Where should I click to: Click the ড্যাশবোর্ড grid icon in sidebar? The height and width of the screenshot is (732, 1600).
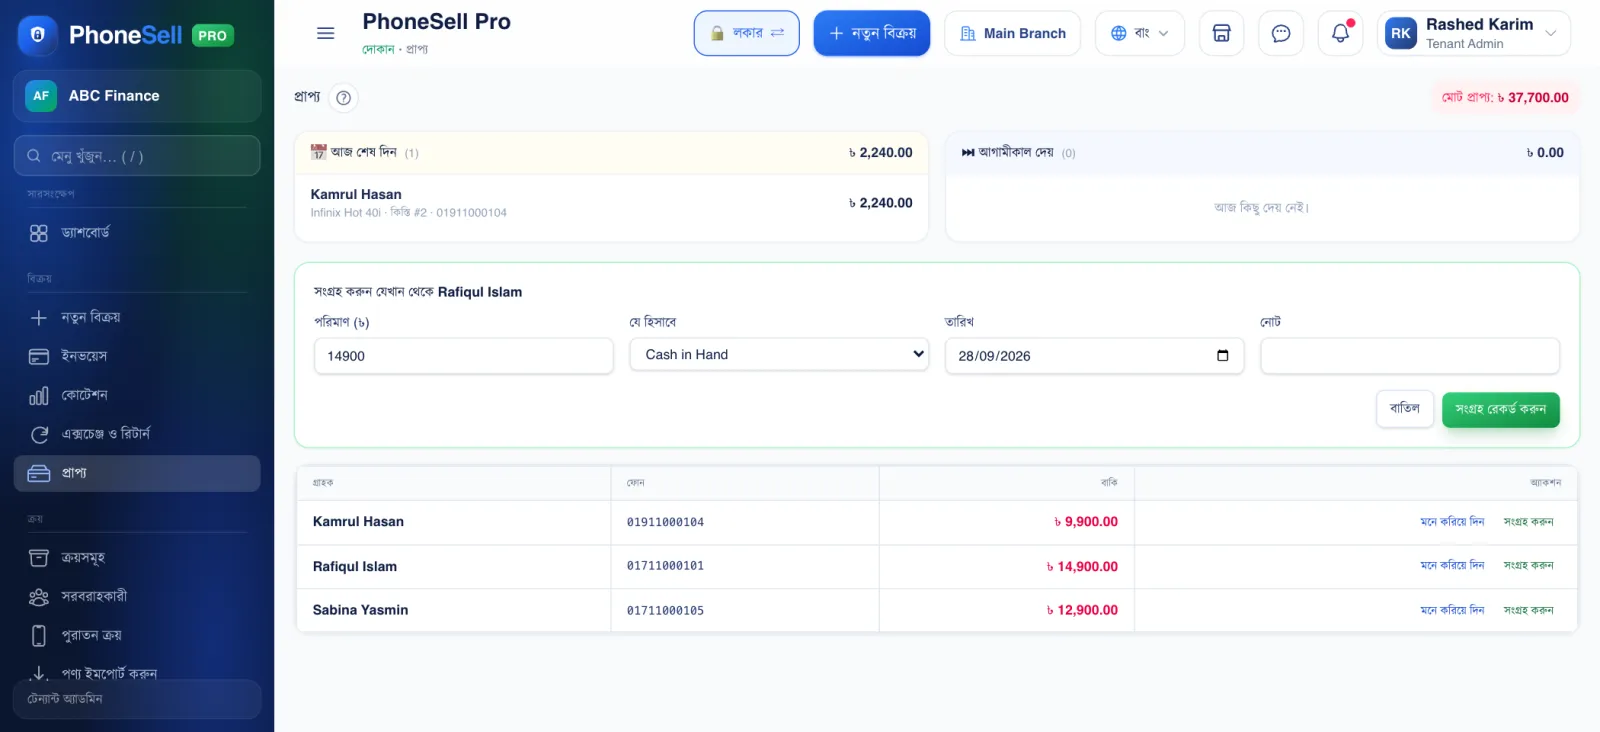point(39,233)
